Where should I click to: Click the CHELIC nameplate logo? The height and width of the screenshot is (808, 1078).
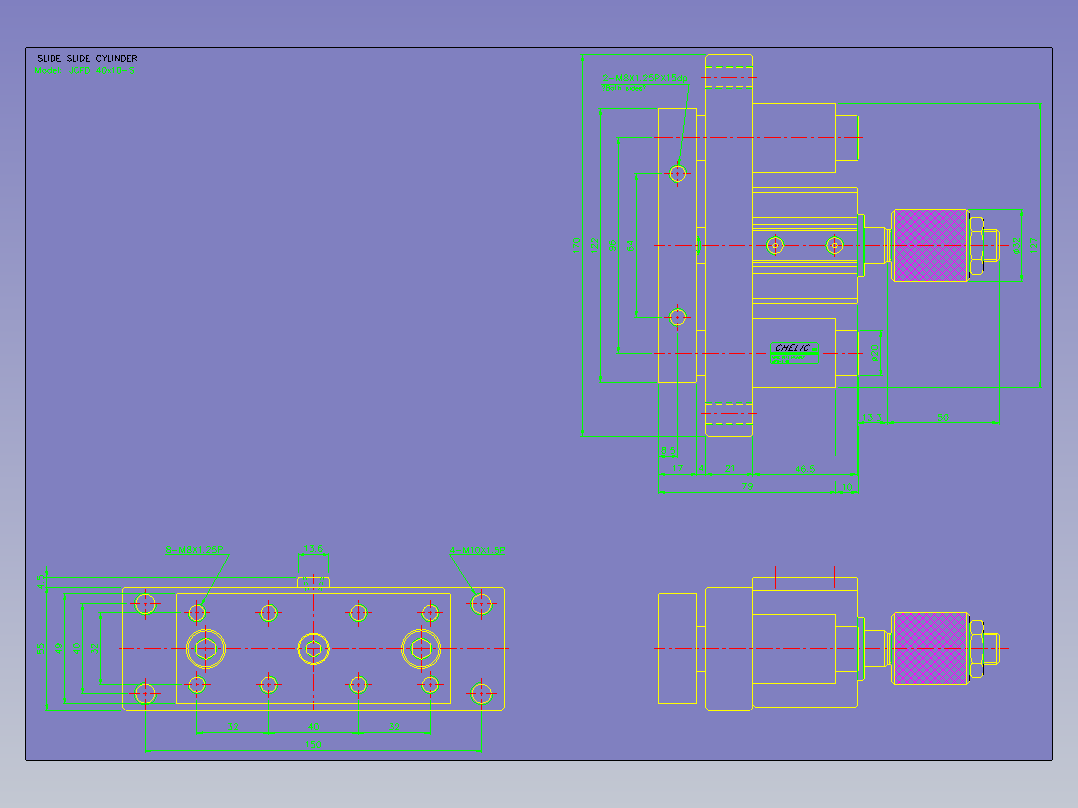coord(794,353)
